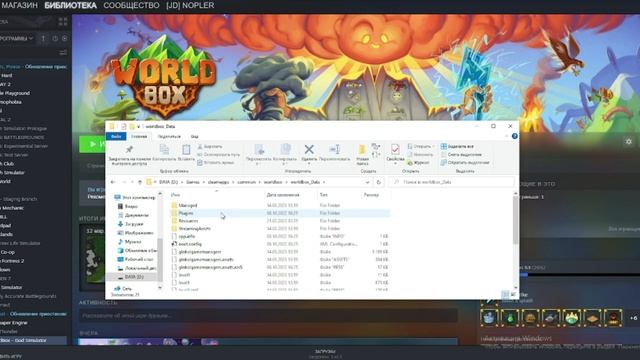
Task: Click the Properties icon in the Explorer title bar
Action: tap(123, 126)
